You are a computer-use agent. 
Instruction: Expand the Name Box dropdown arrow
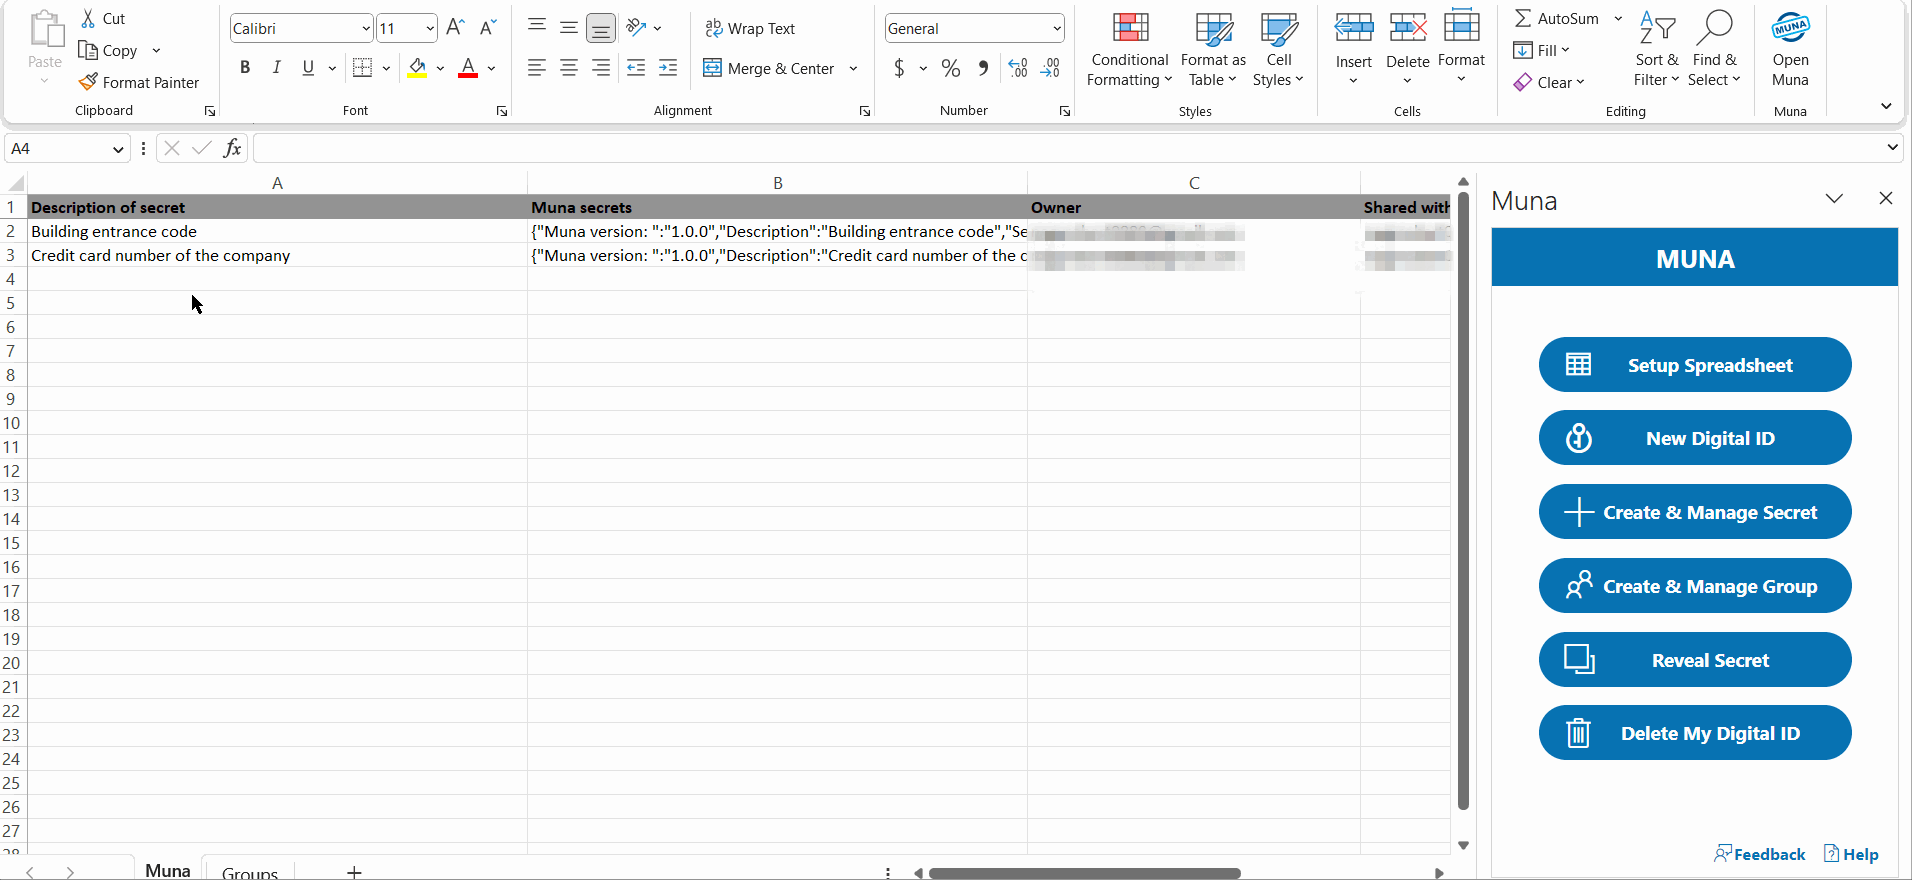coord(118,149)
